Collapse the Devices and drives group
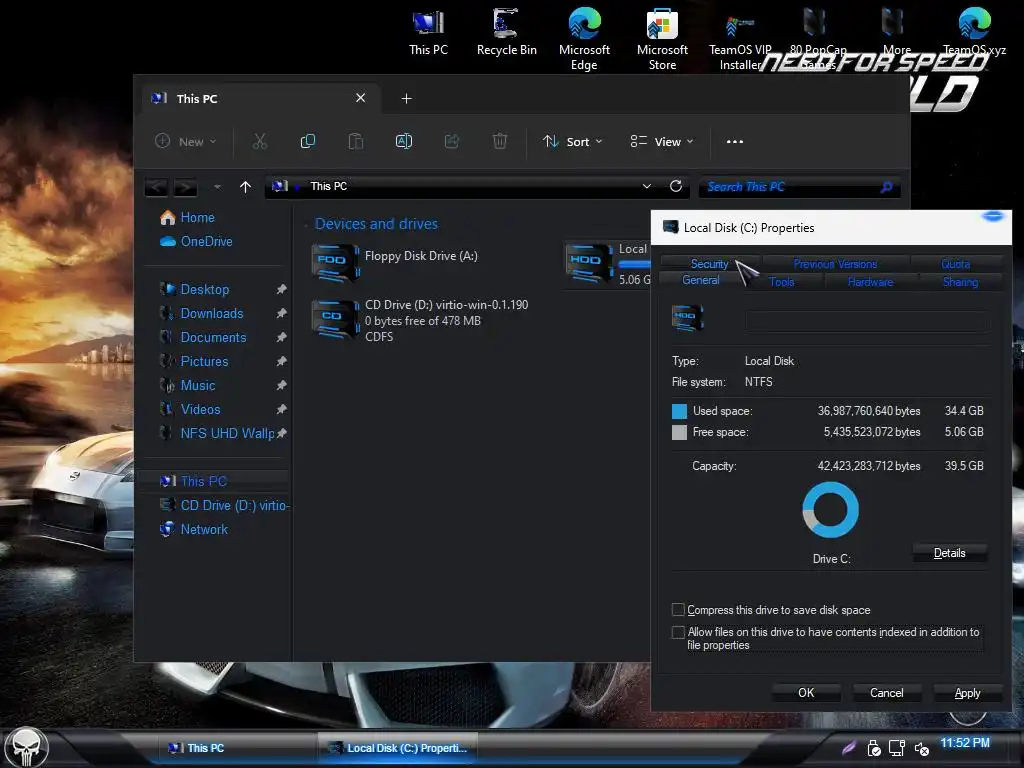Image resolution: width=1024 pixels, height=768 pixels. pos(306,225)
